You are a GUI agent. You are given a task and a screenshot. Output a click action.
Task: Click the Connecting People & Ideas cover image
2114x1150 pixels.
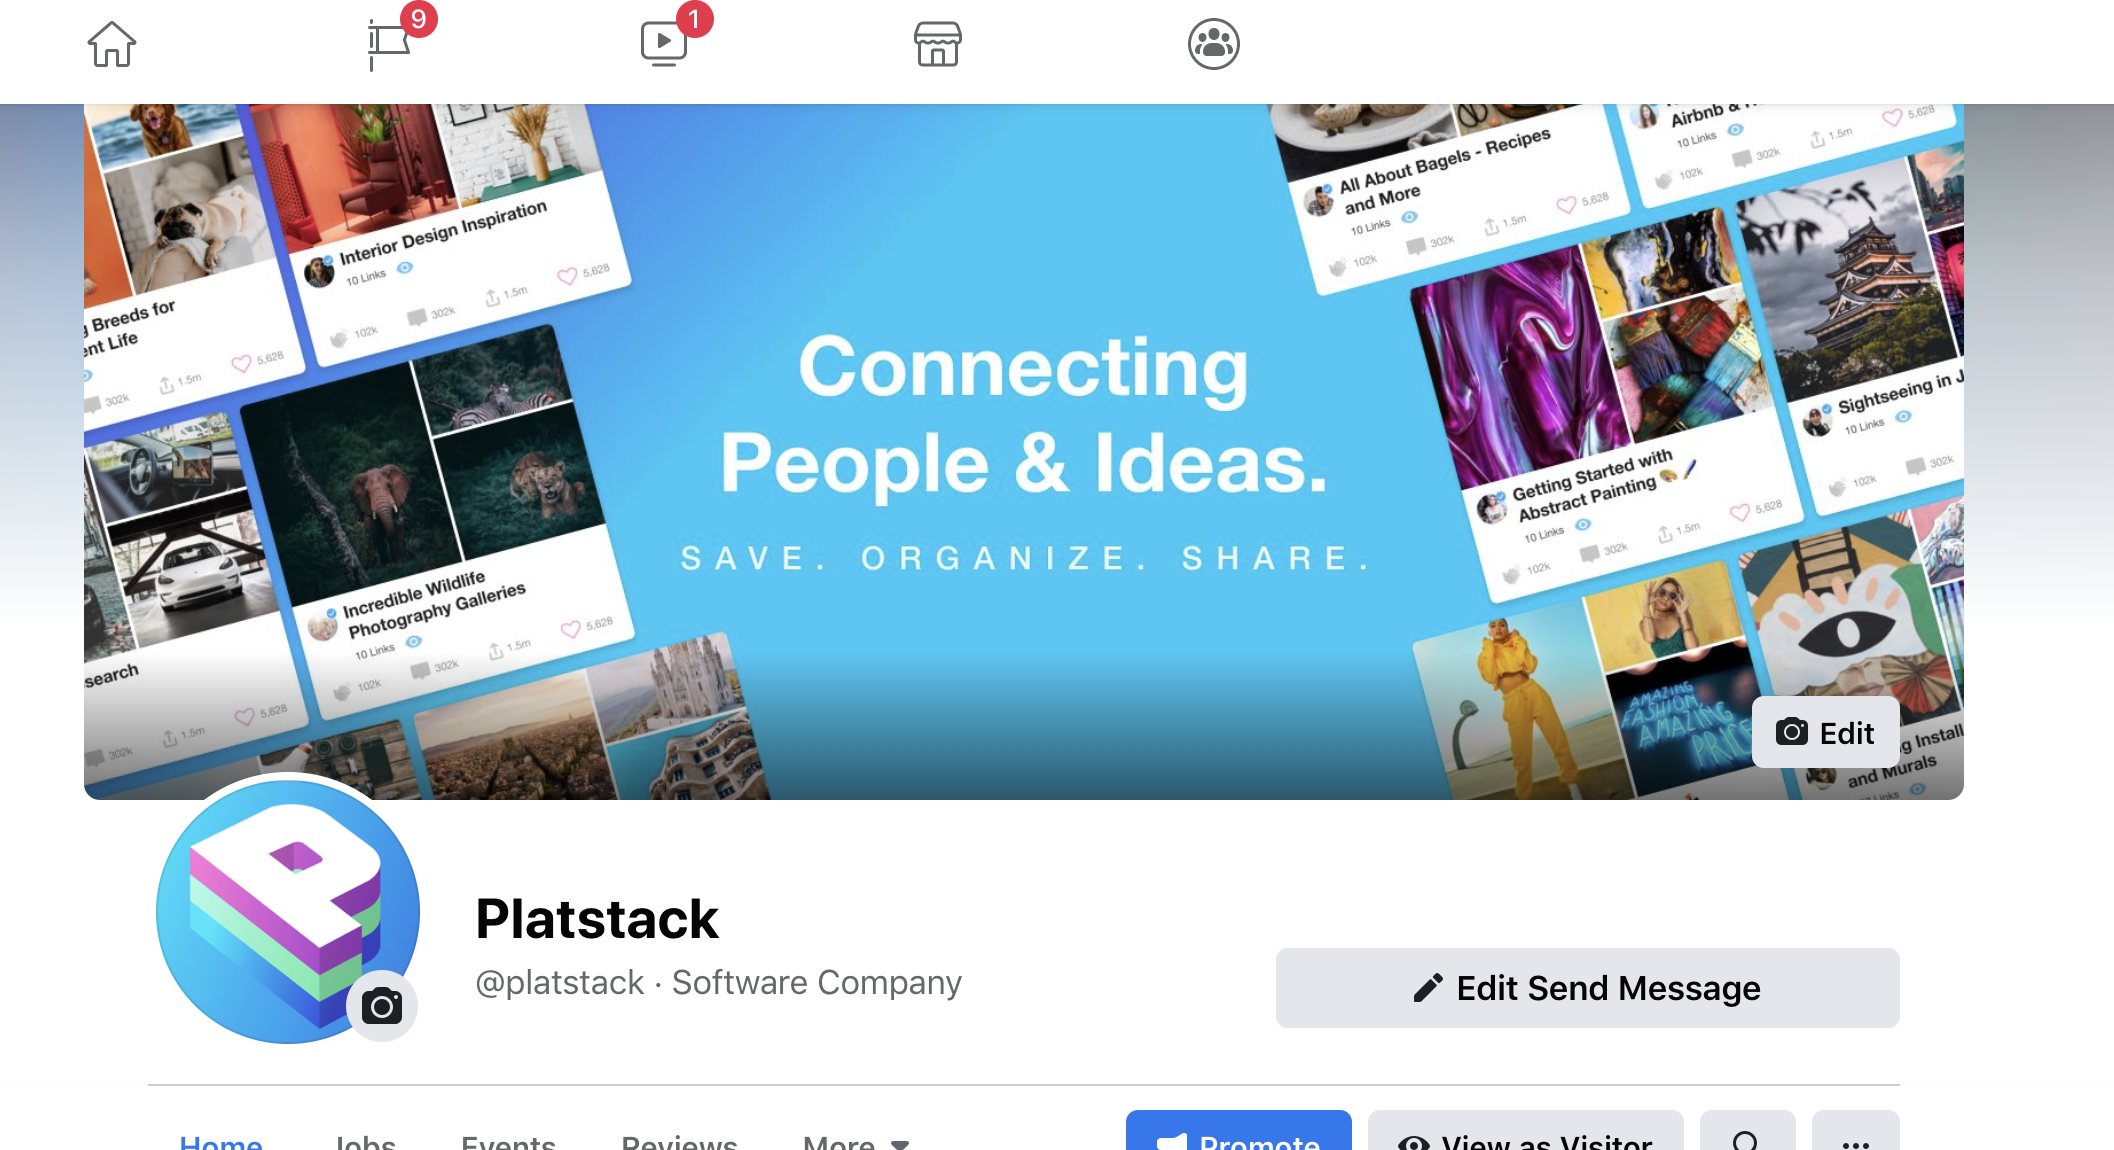[x=1024, y=451]
